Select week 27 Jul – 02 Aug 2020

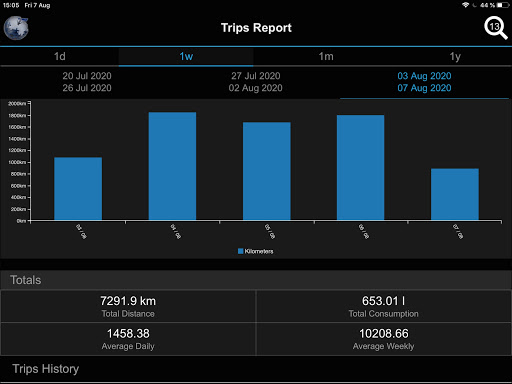(255, 82)
